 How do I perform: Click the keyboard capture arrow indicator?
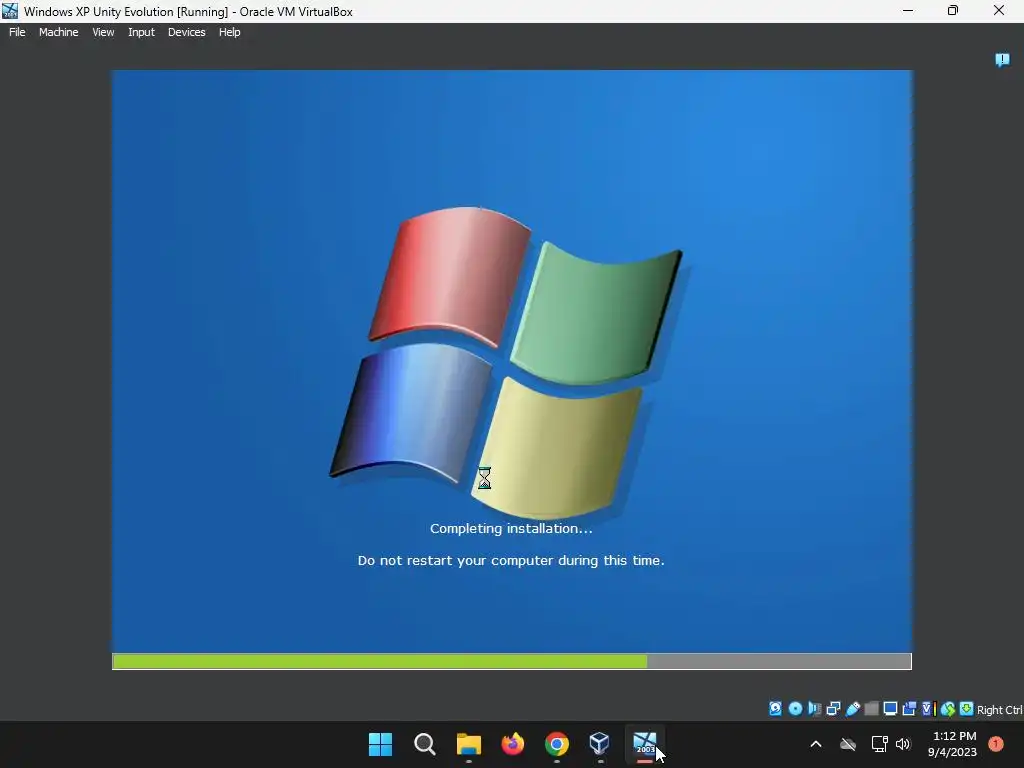[x=967, y=709]
